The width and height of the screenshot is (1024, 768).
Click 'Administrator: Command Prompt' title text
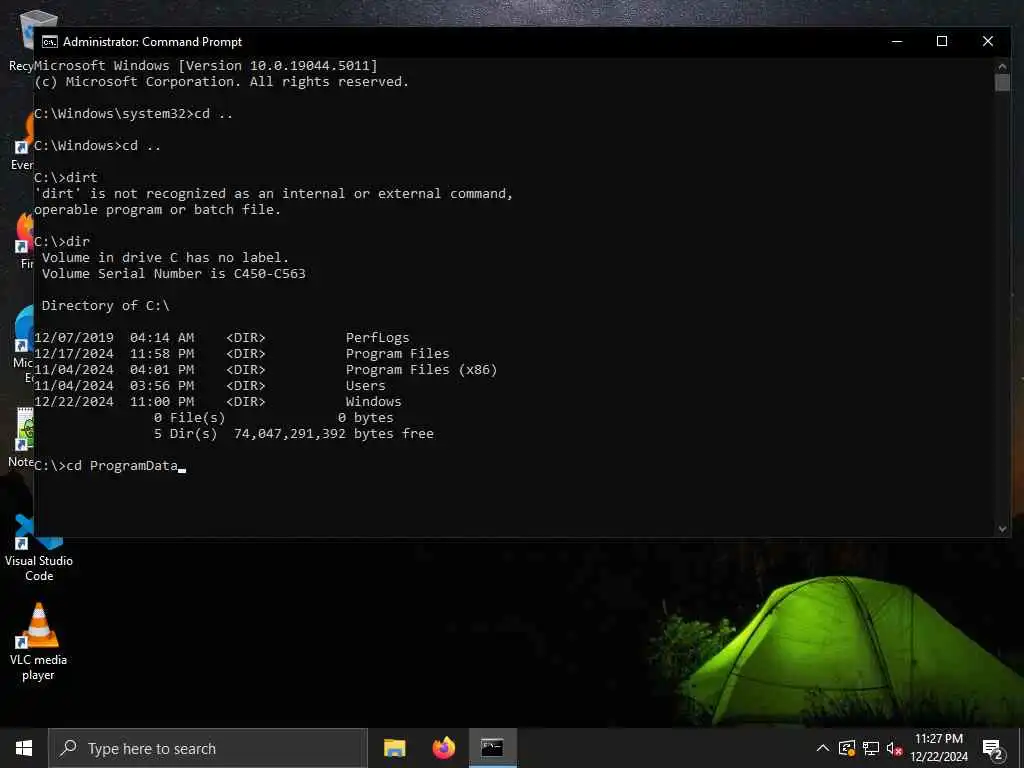[x=152, y=42]
